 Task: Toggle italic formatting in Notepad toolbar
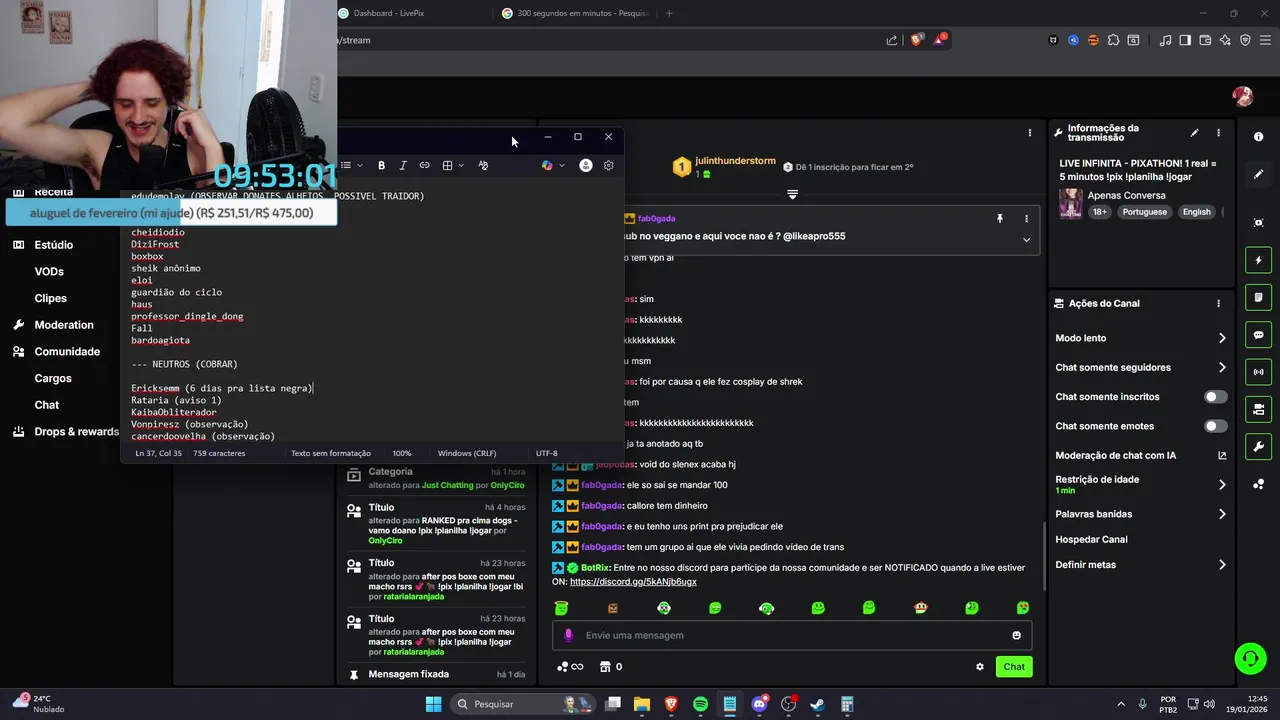(x=403, y=165)
